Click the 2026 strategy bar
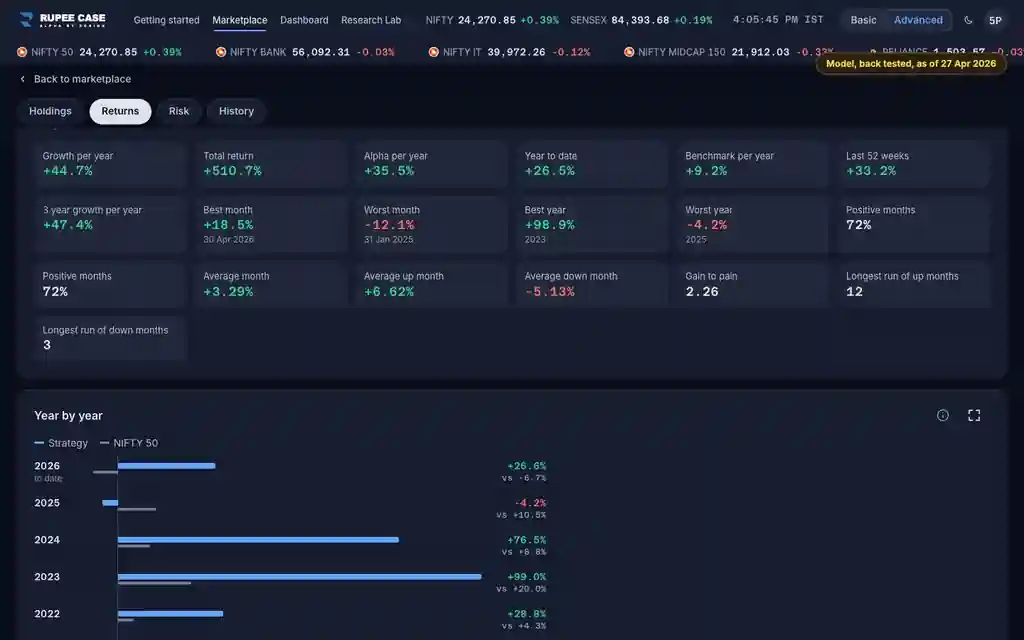This screenshot has height=640, width=1024. tap(167, 466)
